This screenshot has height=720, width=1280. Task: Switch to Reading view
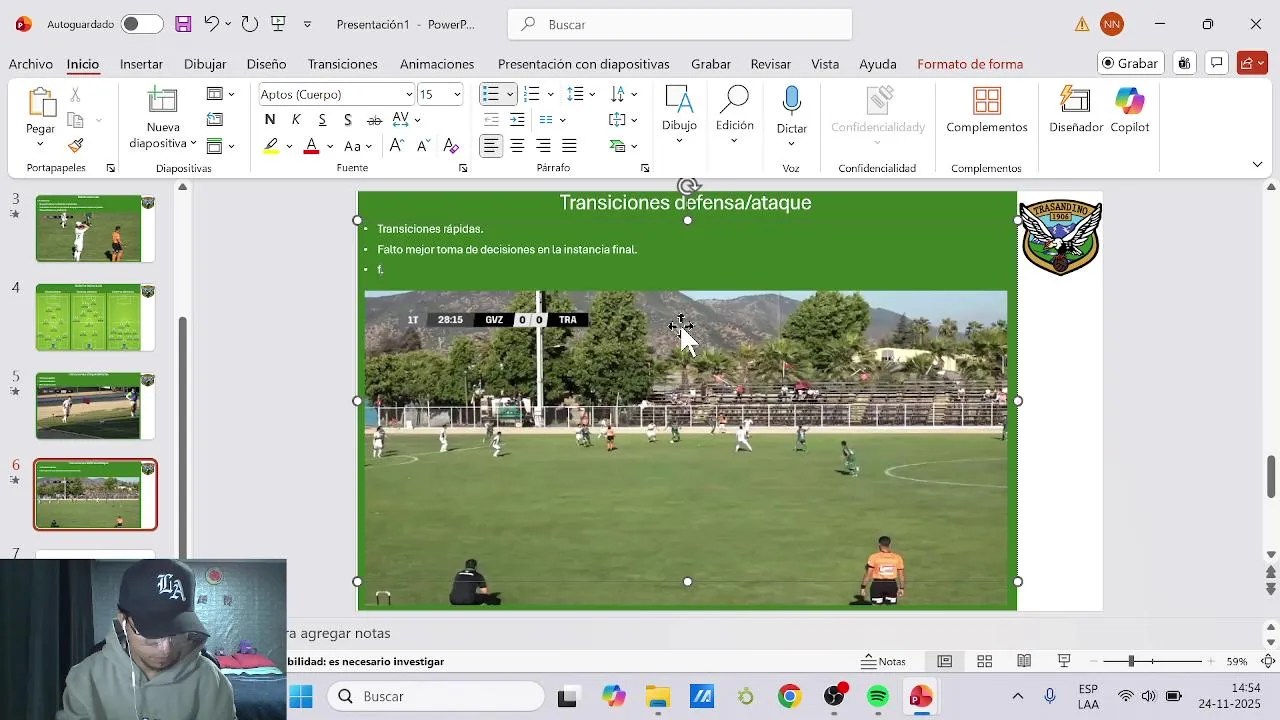tap(1024, 661)
